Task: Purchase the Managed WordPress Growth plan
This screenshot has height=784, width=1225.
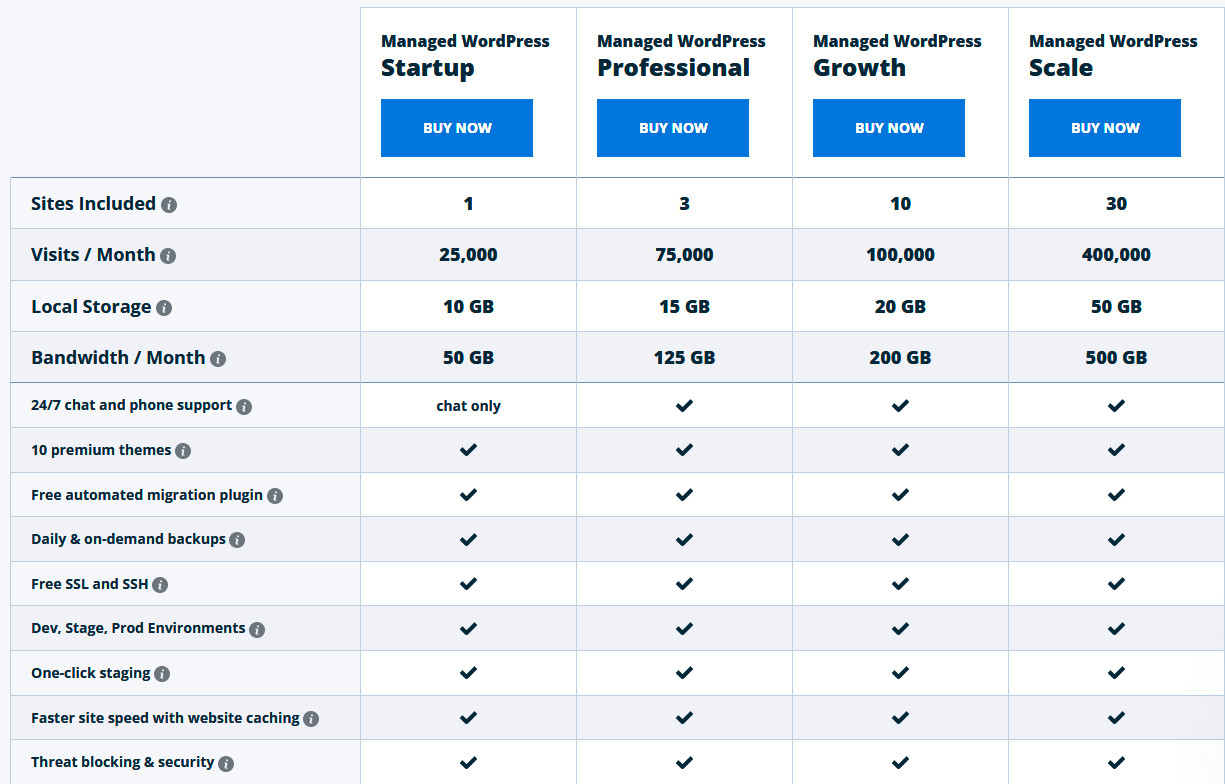Action: pyautogui.click(x=888, y=128)
